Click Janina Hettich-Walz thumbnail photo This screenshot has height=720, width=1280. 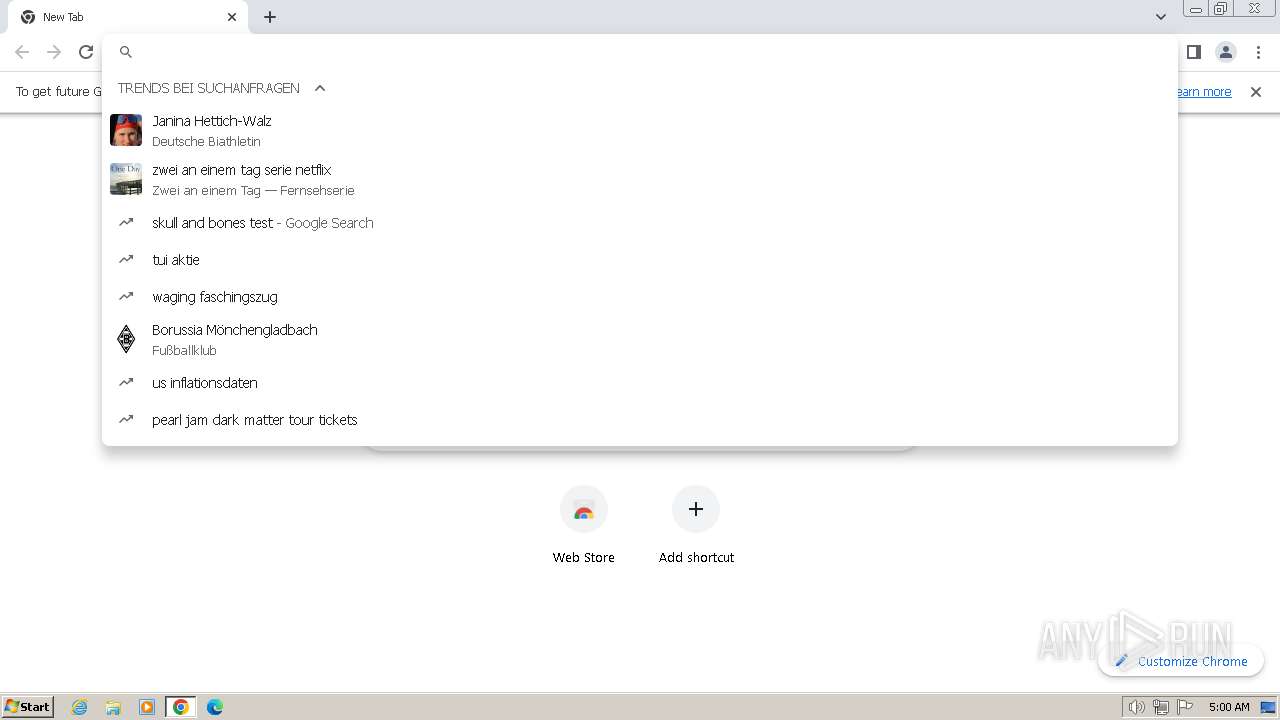tap(126, 130)
